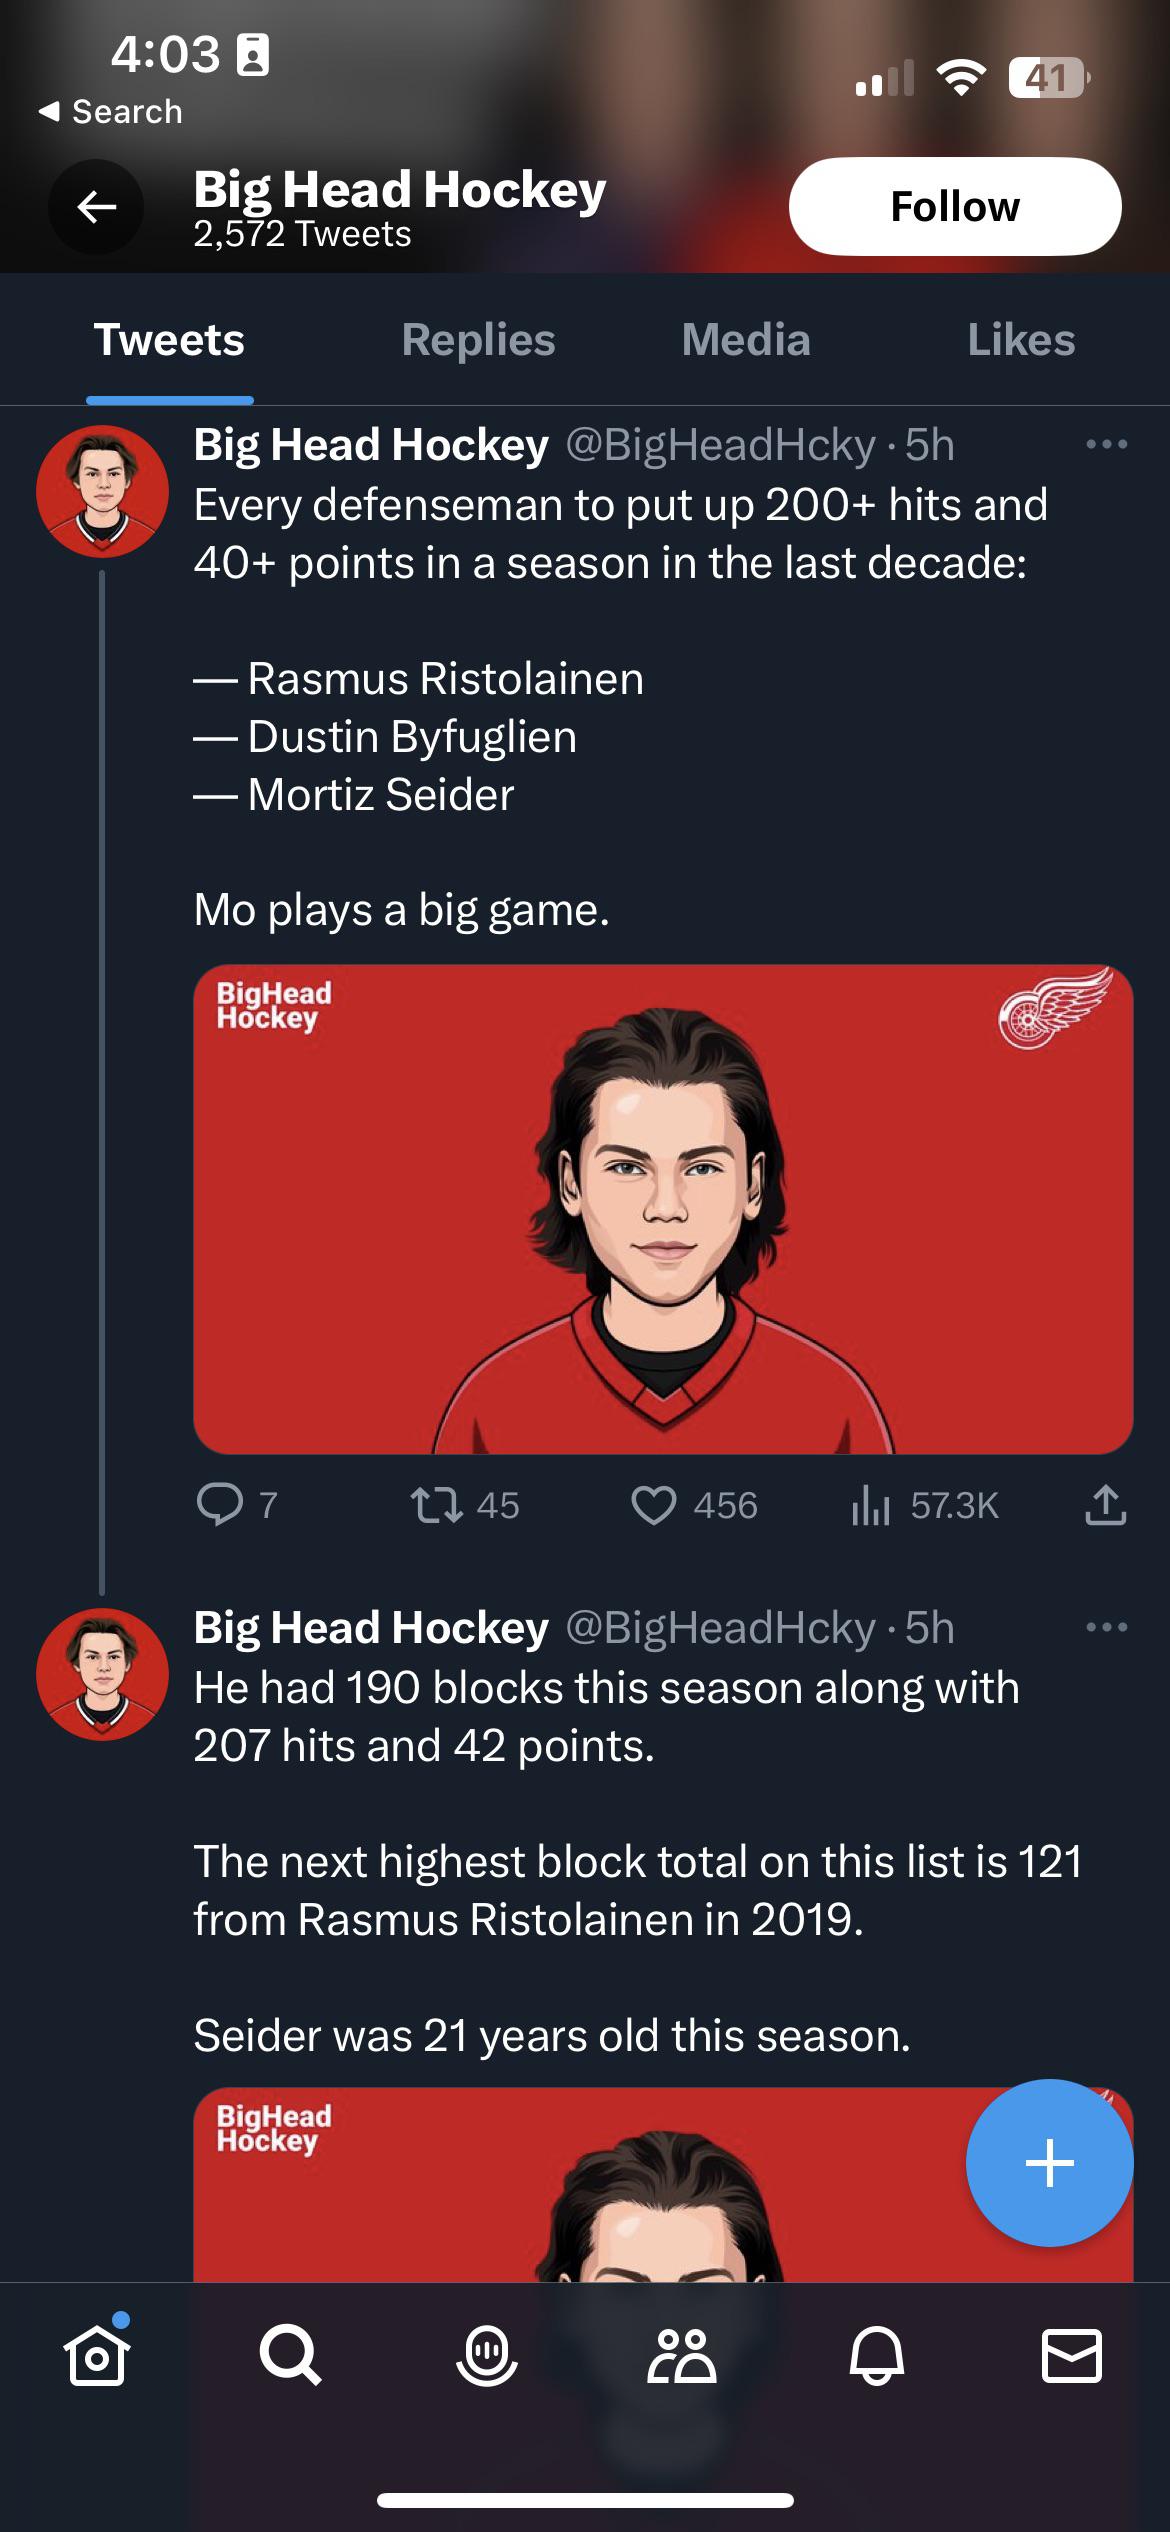This screenshot has width=1170, height=2532.
Task: Switch to the Media tab
Action: 746,340
